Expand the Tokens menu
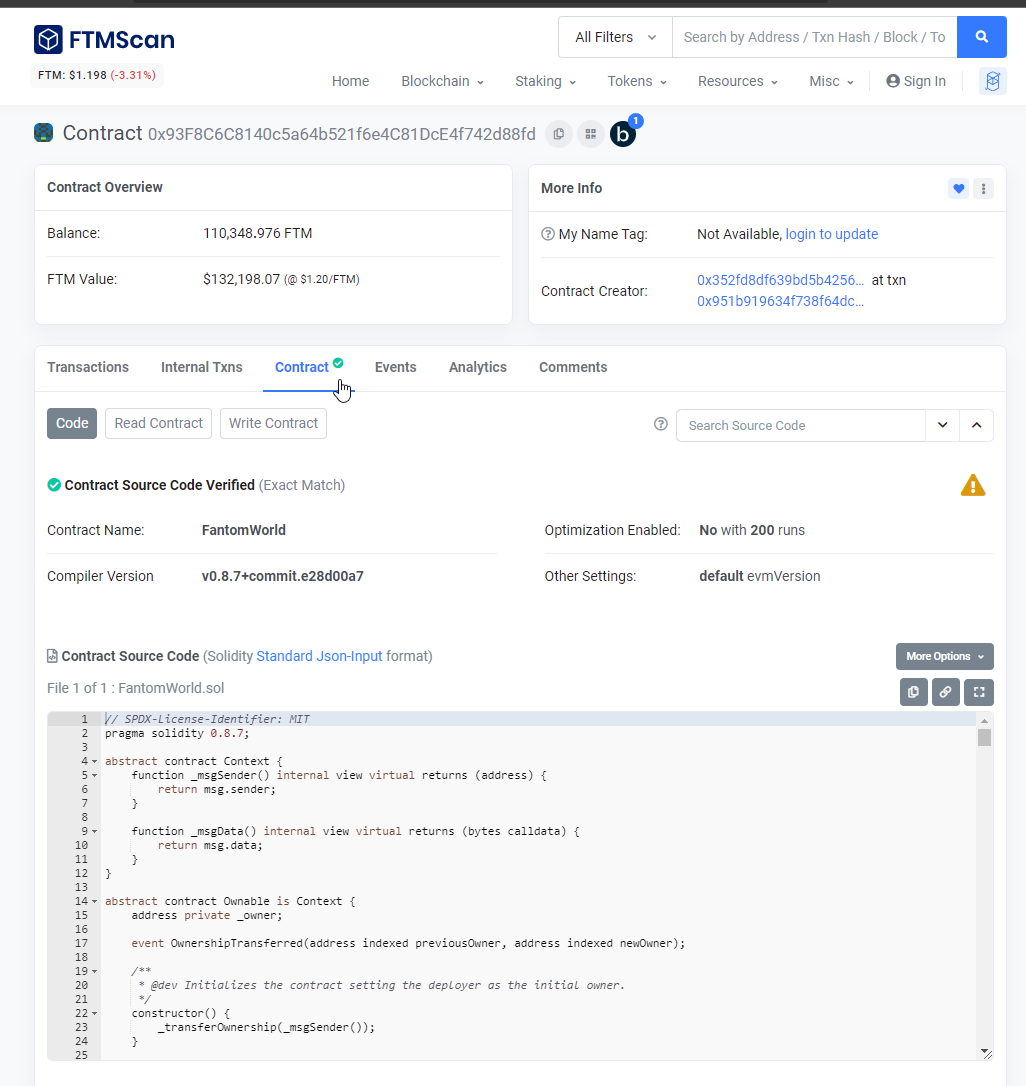The width and height of the screenshot is (1026, 1086). tap(637, 81)
